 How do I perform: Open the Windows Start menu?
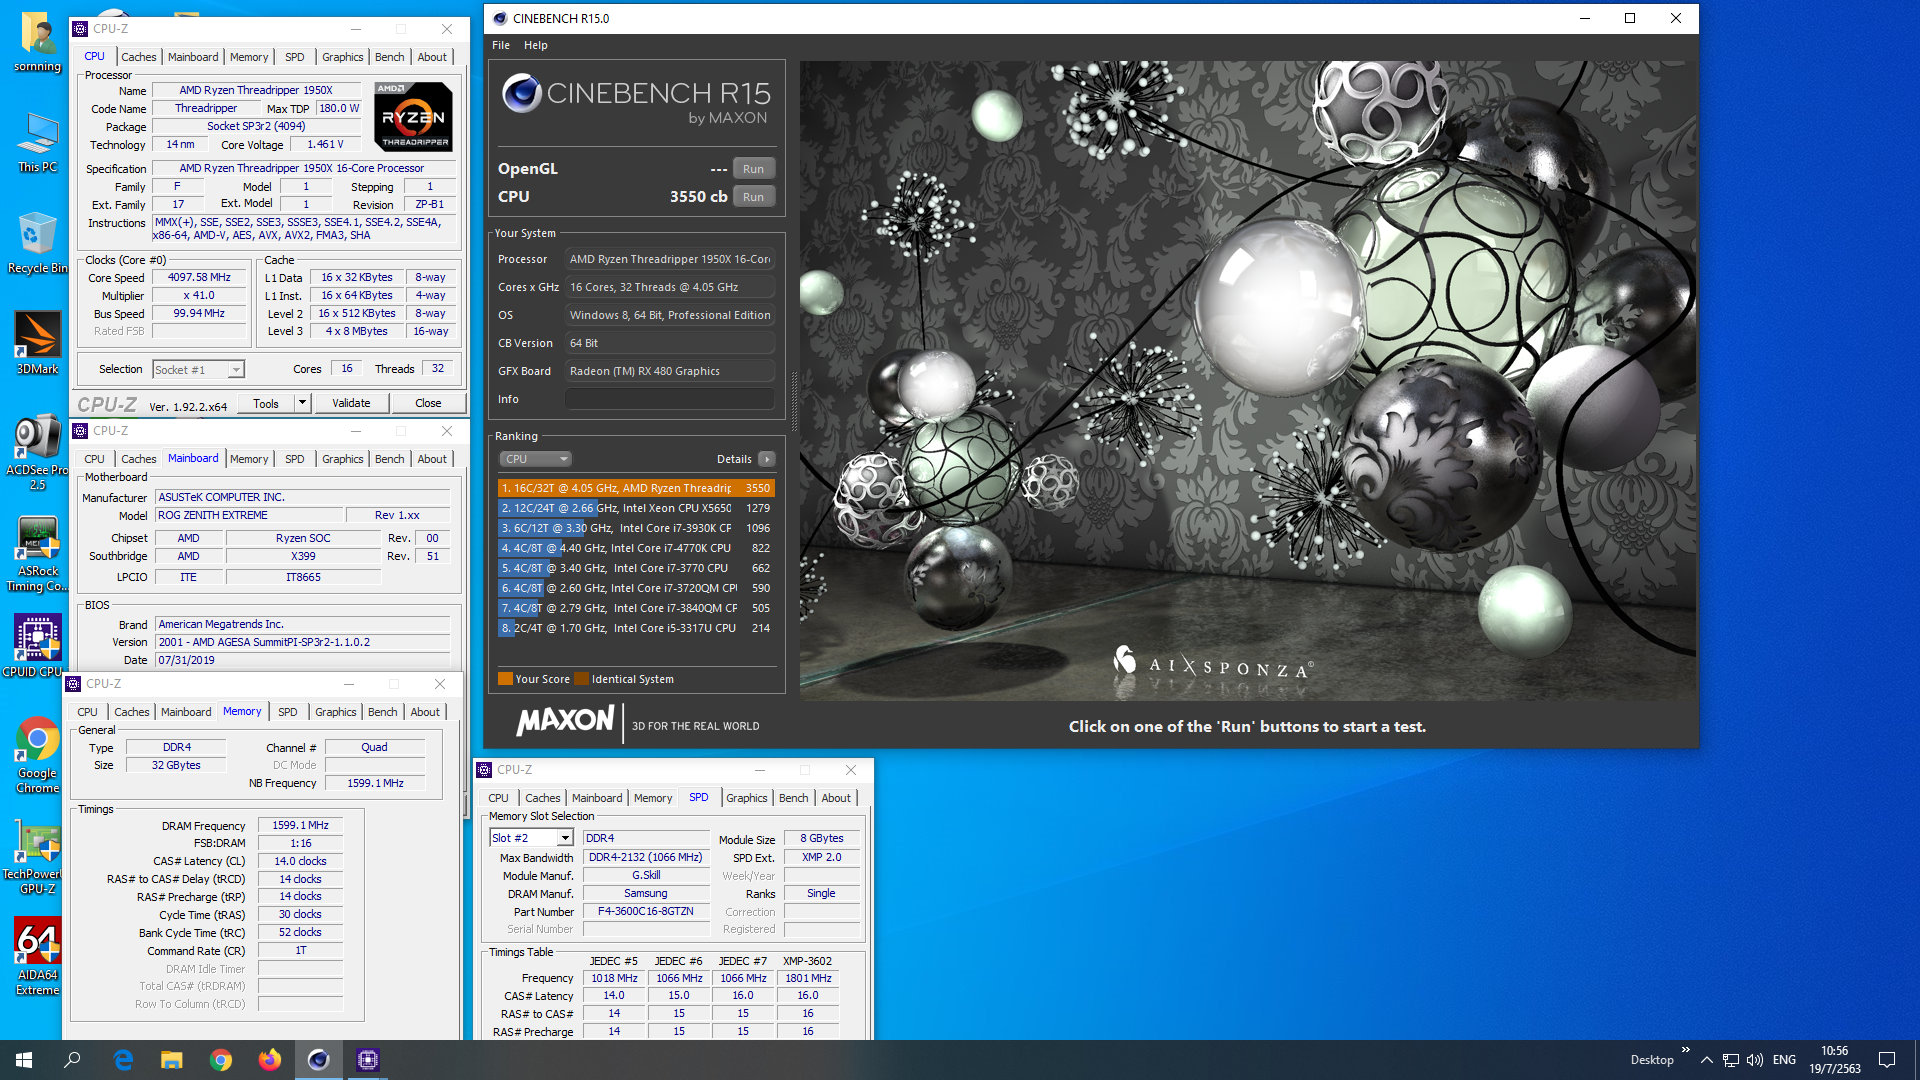(24, 1060)
